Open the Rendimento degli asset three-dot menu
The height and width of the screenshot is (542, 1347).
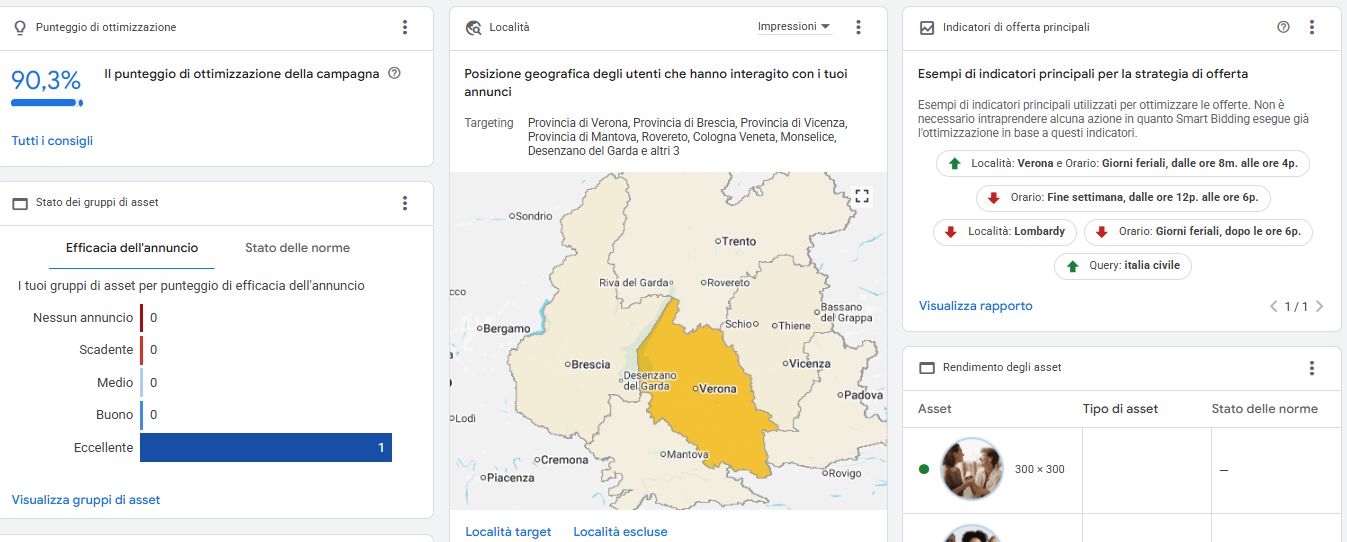click(x=1312, y=368)
